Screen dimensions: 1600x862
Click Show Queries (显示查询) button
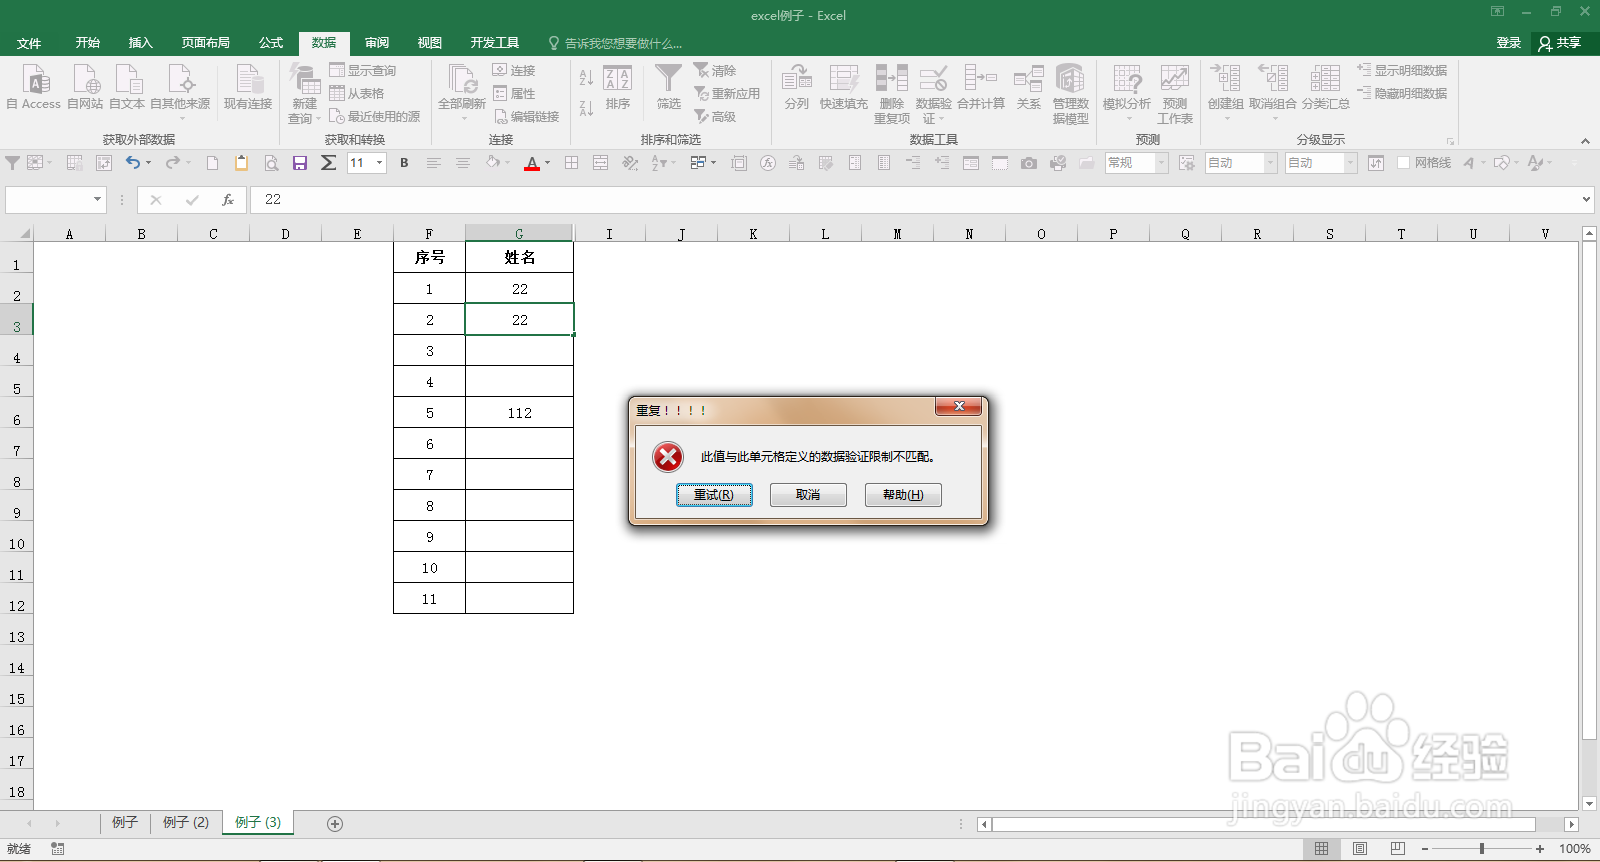pos(363,70)
